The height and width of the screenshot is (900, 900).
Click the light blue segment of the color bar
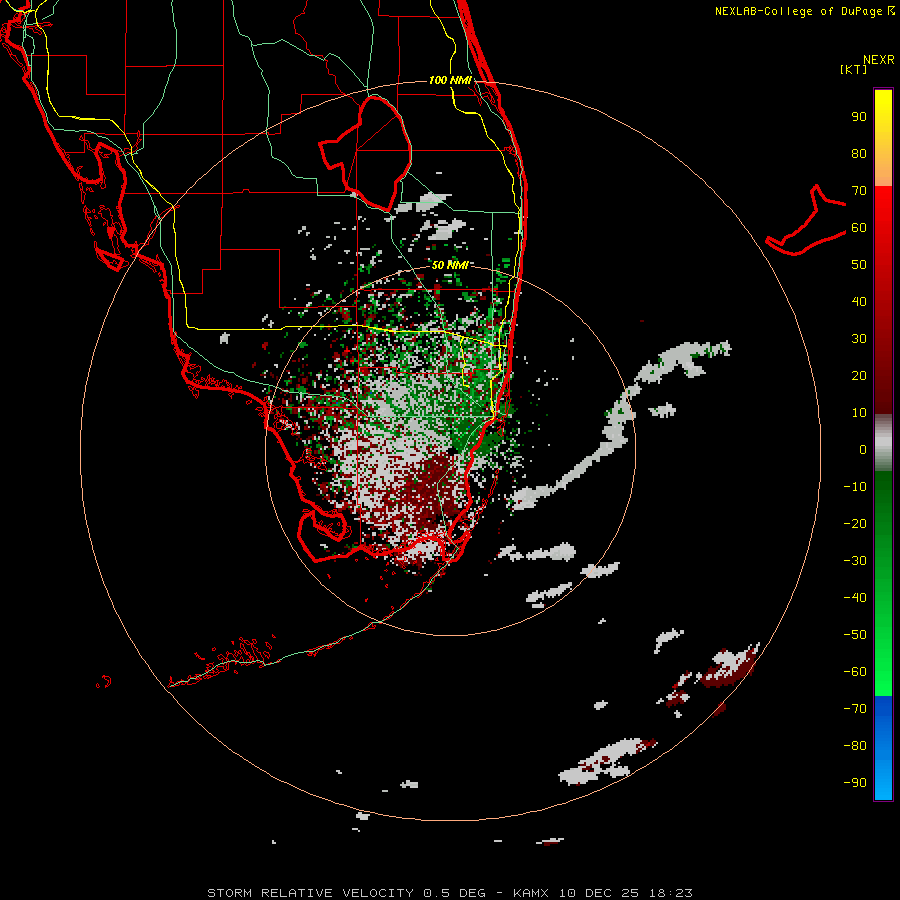coord(883,778)
